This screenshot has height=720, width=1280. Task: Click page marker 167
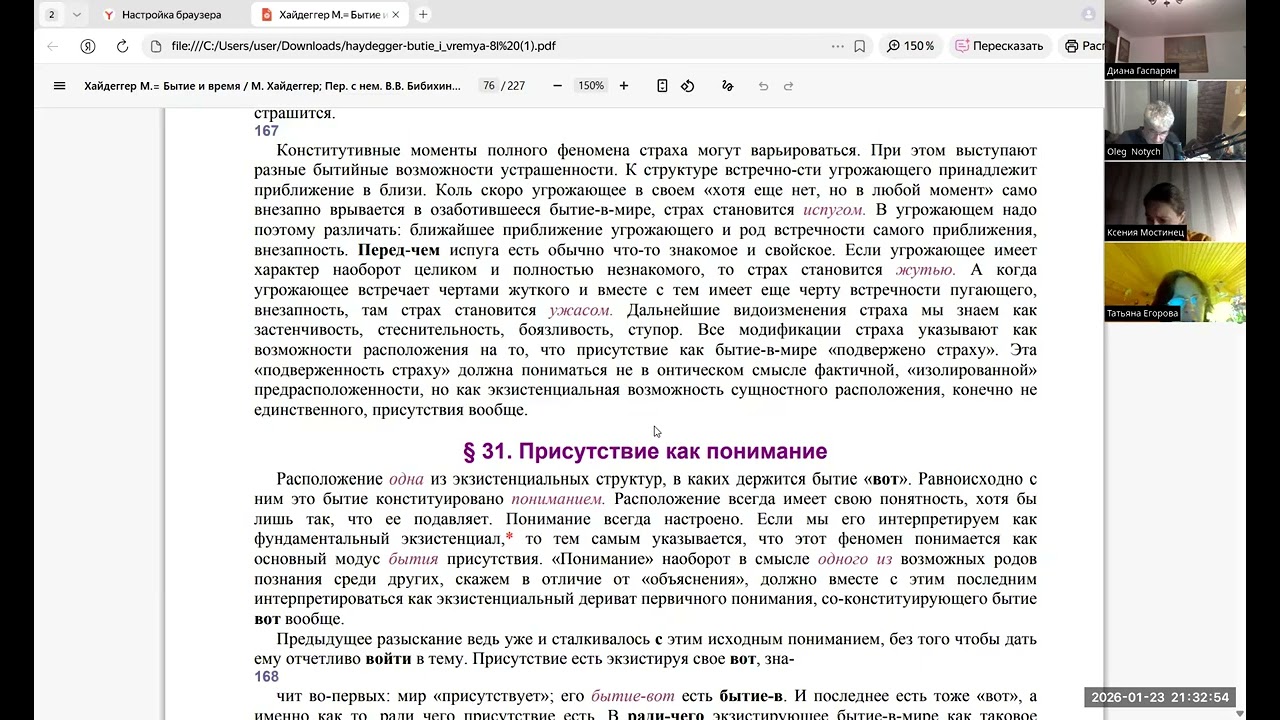pos(266,131)
